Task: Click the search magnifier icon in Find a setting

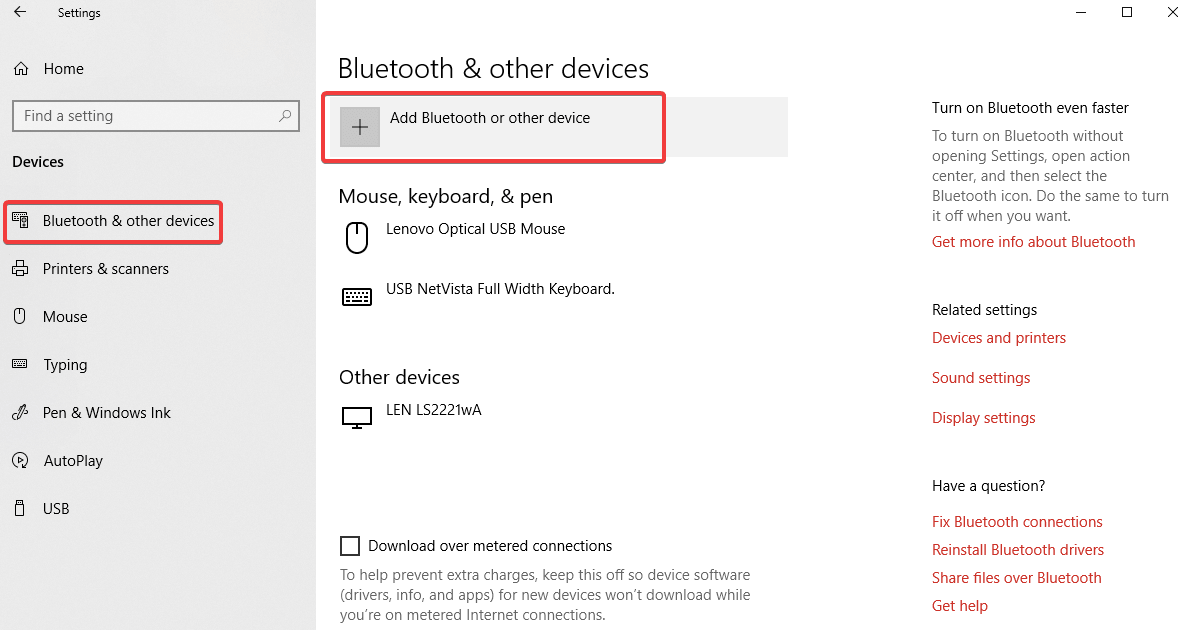Action: click(x=285, y=116)
